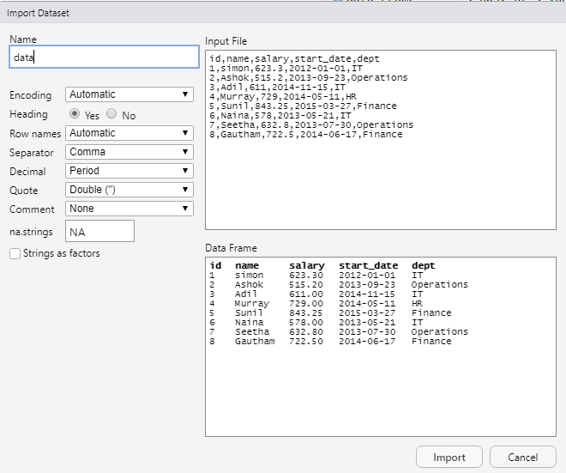The image size is (566, 473).
Task: Click the Cancel button
Action: coord(523,457)
